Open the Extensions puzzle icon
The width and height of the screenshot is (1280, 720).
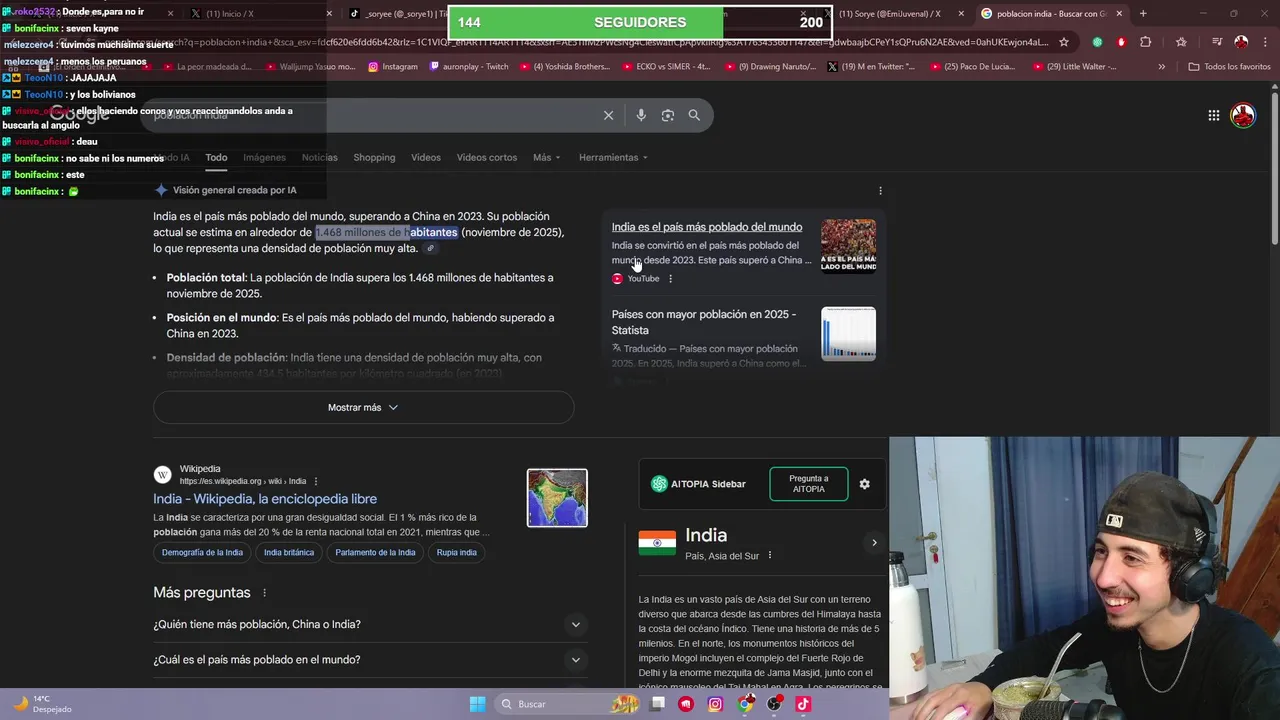(x=1146, y=42)
